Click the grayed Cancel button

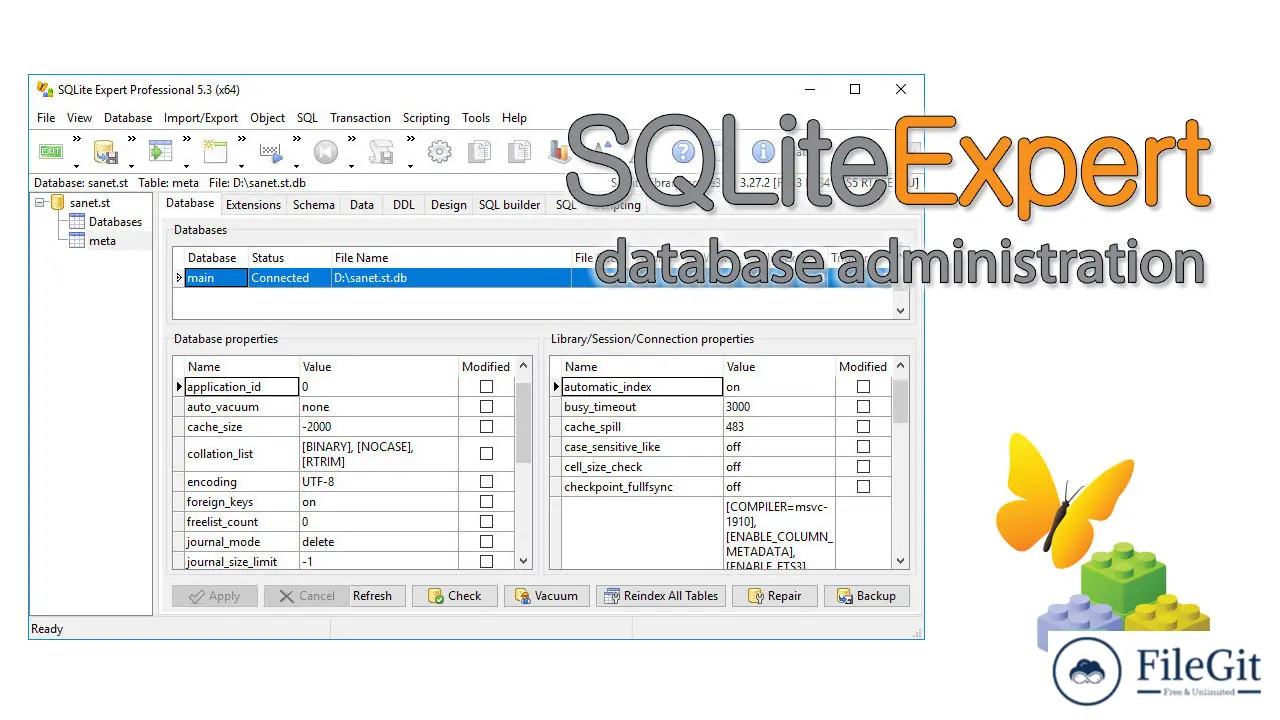[307, 595]
